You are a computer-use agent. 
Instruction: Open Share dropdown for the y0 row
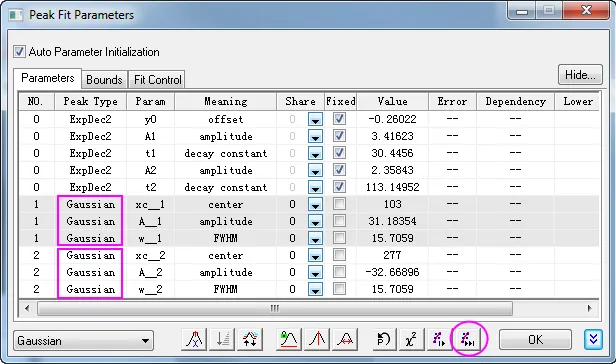tap(315, 119)
